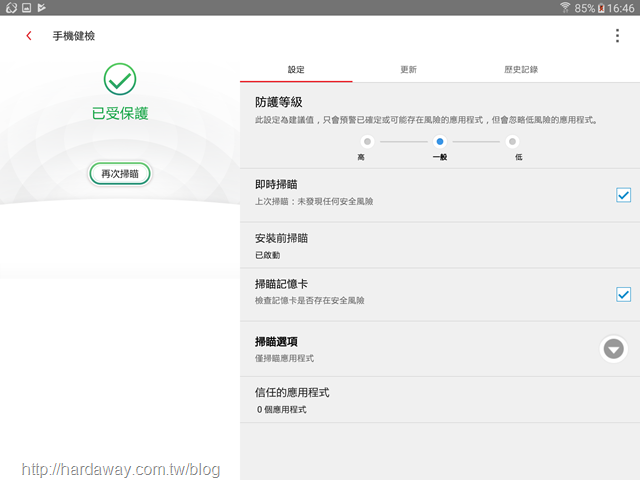Switch to the 歷史記錄 tab
This screenshot has height=480, width=640.
(x=521, y=70)
